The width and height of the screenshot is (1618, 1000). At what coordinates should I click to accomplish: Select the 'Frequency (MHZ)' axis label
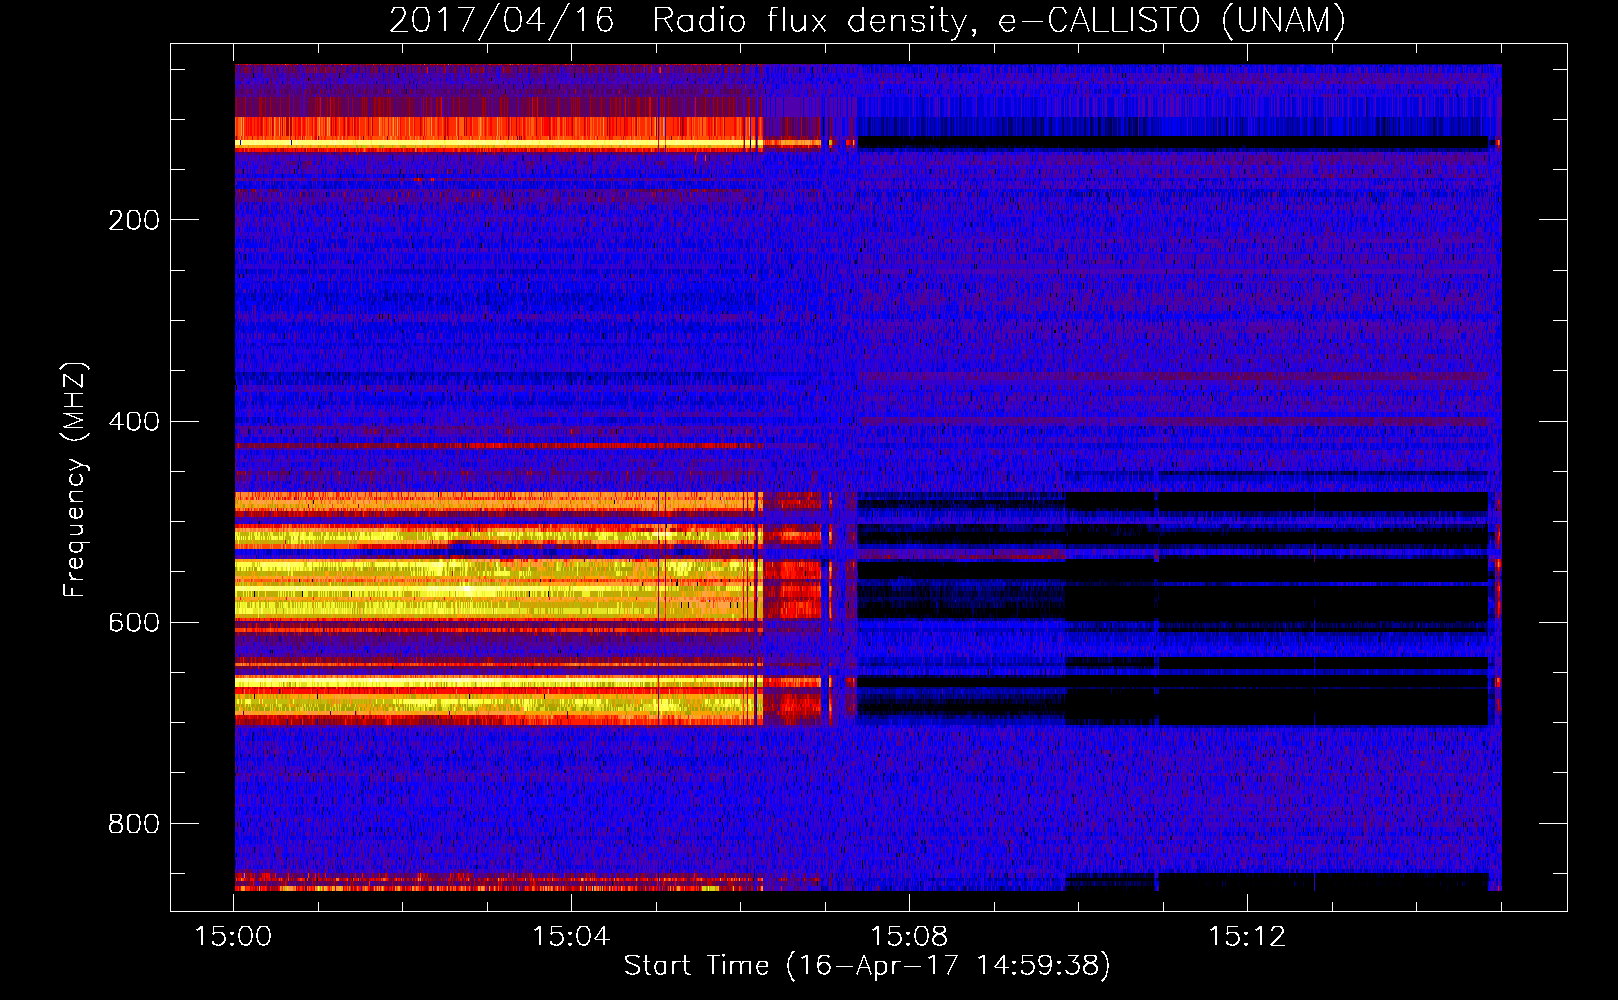pos(75,480)
